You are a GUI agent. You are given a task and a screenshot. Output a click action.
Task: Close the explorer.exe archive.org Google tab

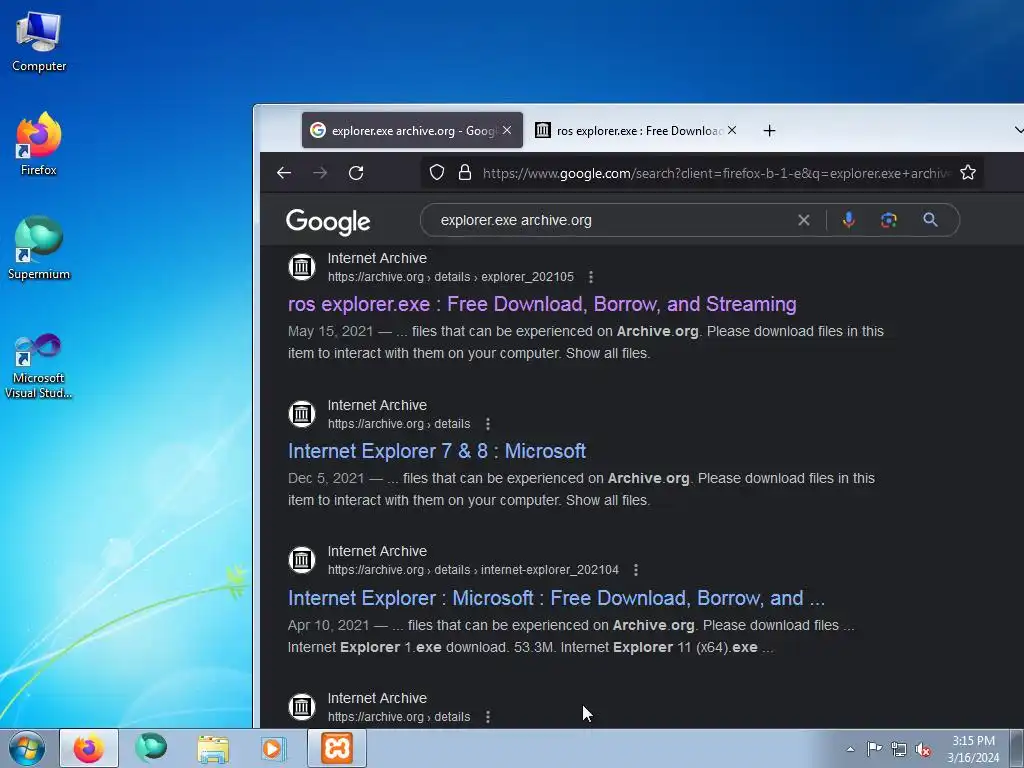coord(507,131)
